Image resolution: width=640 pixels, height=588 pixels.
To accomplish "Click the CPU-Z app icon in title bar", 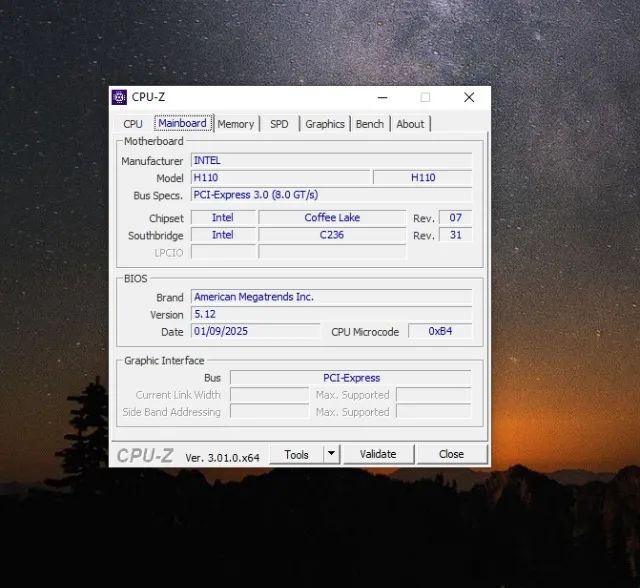I will (119, 97).
